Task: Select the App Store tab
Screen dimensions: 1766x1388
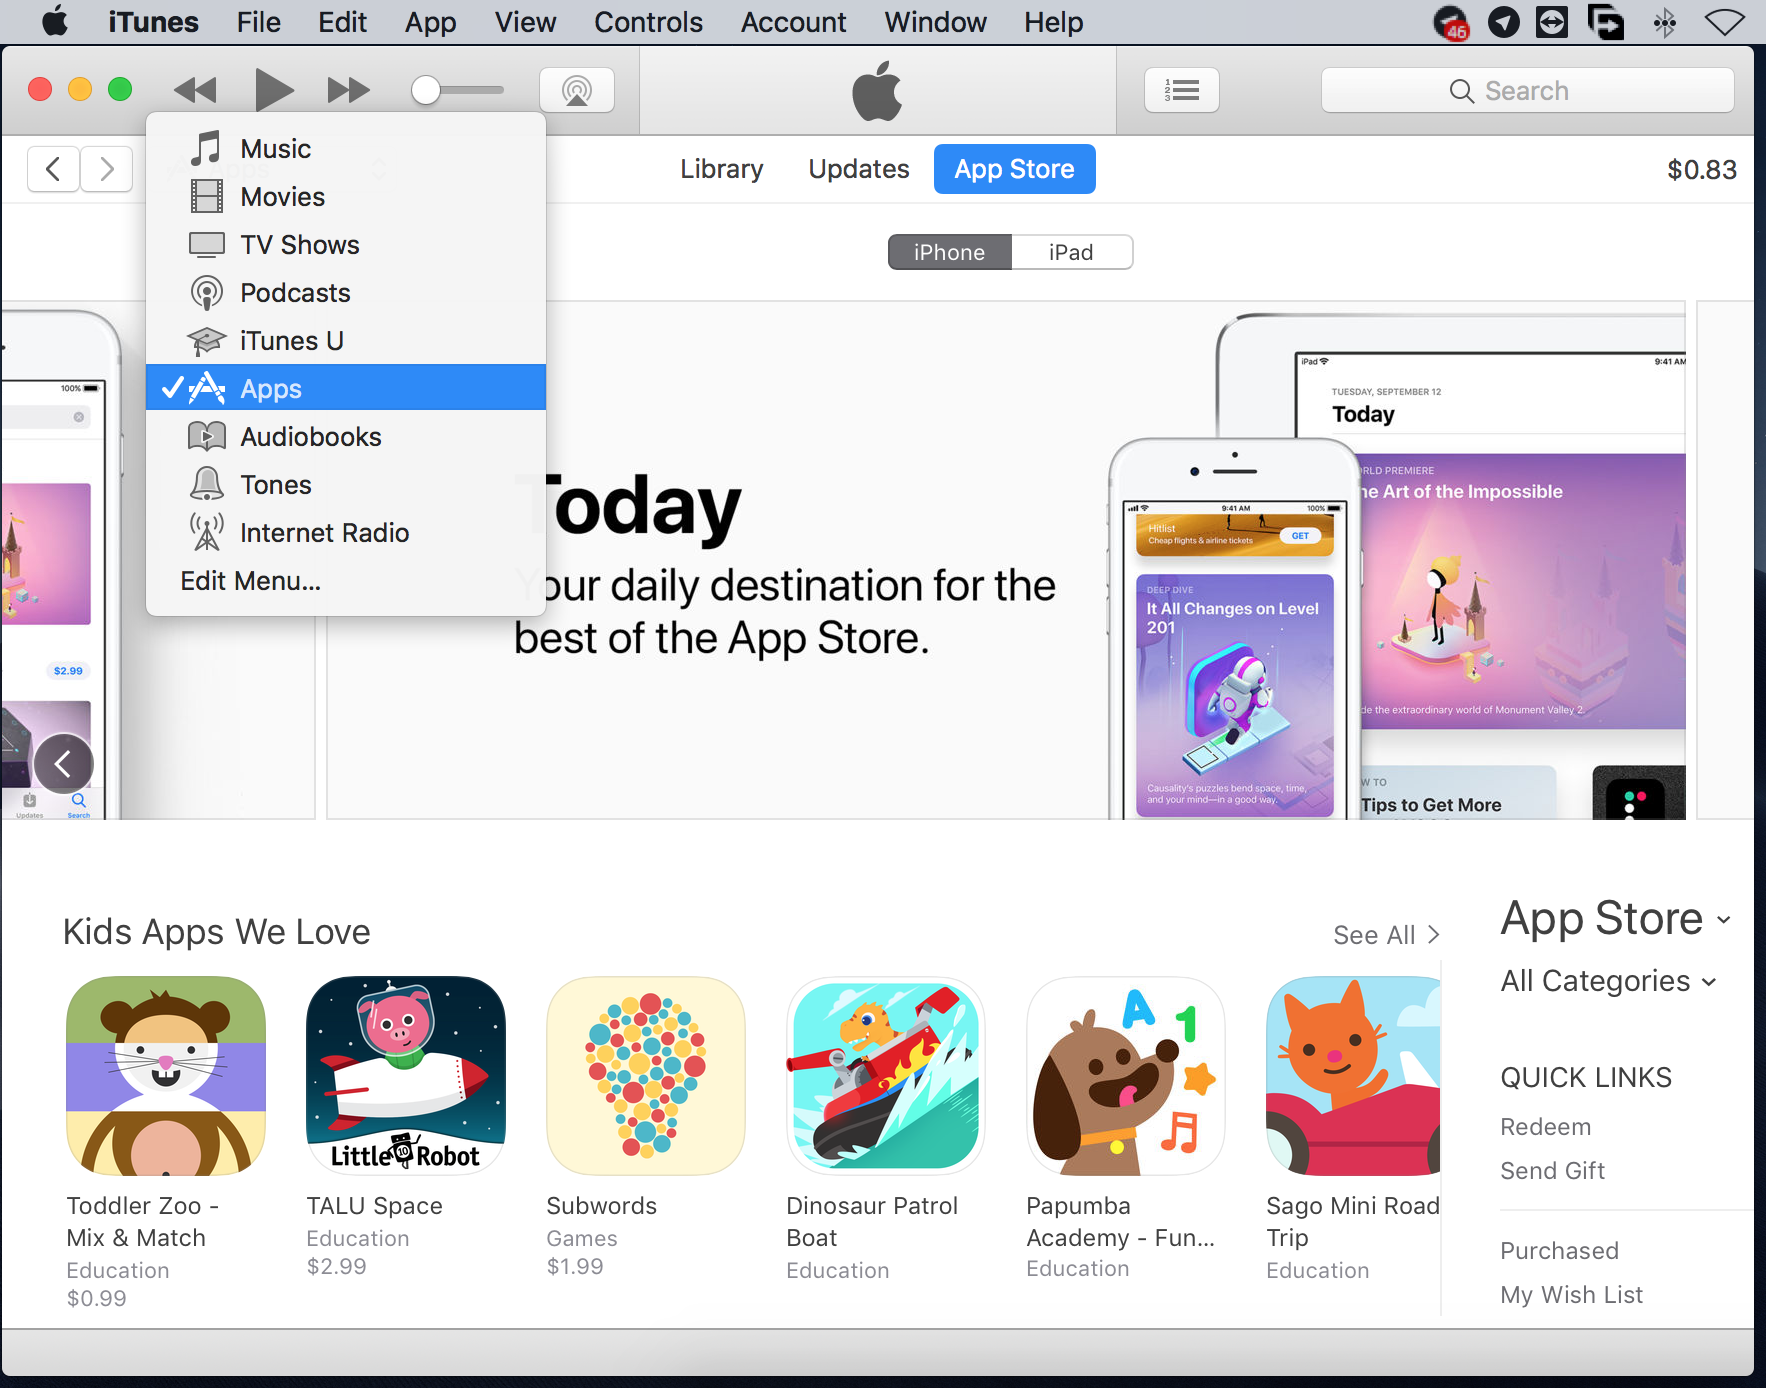Action: click(1014, 169)
